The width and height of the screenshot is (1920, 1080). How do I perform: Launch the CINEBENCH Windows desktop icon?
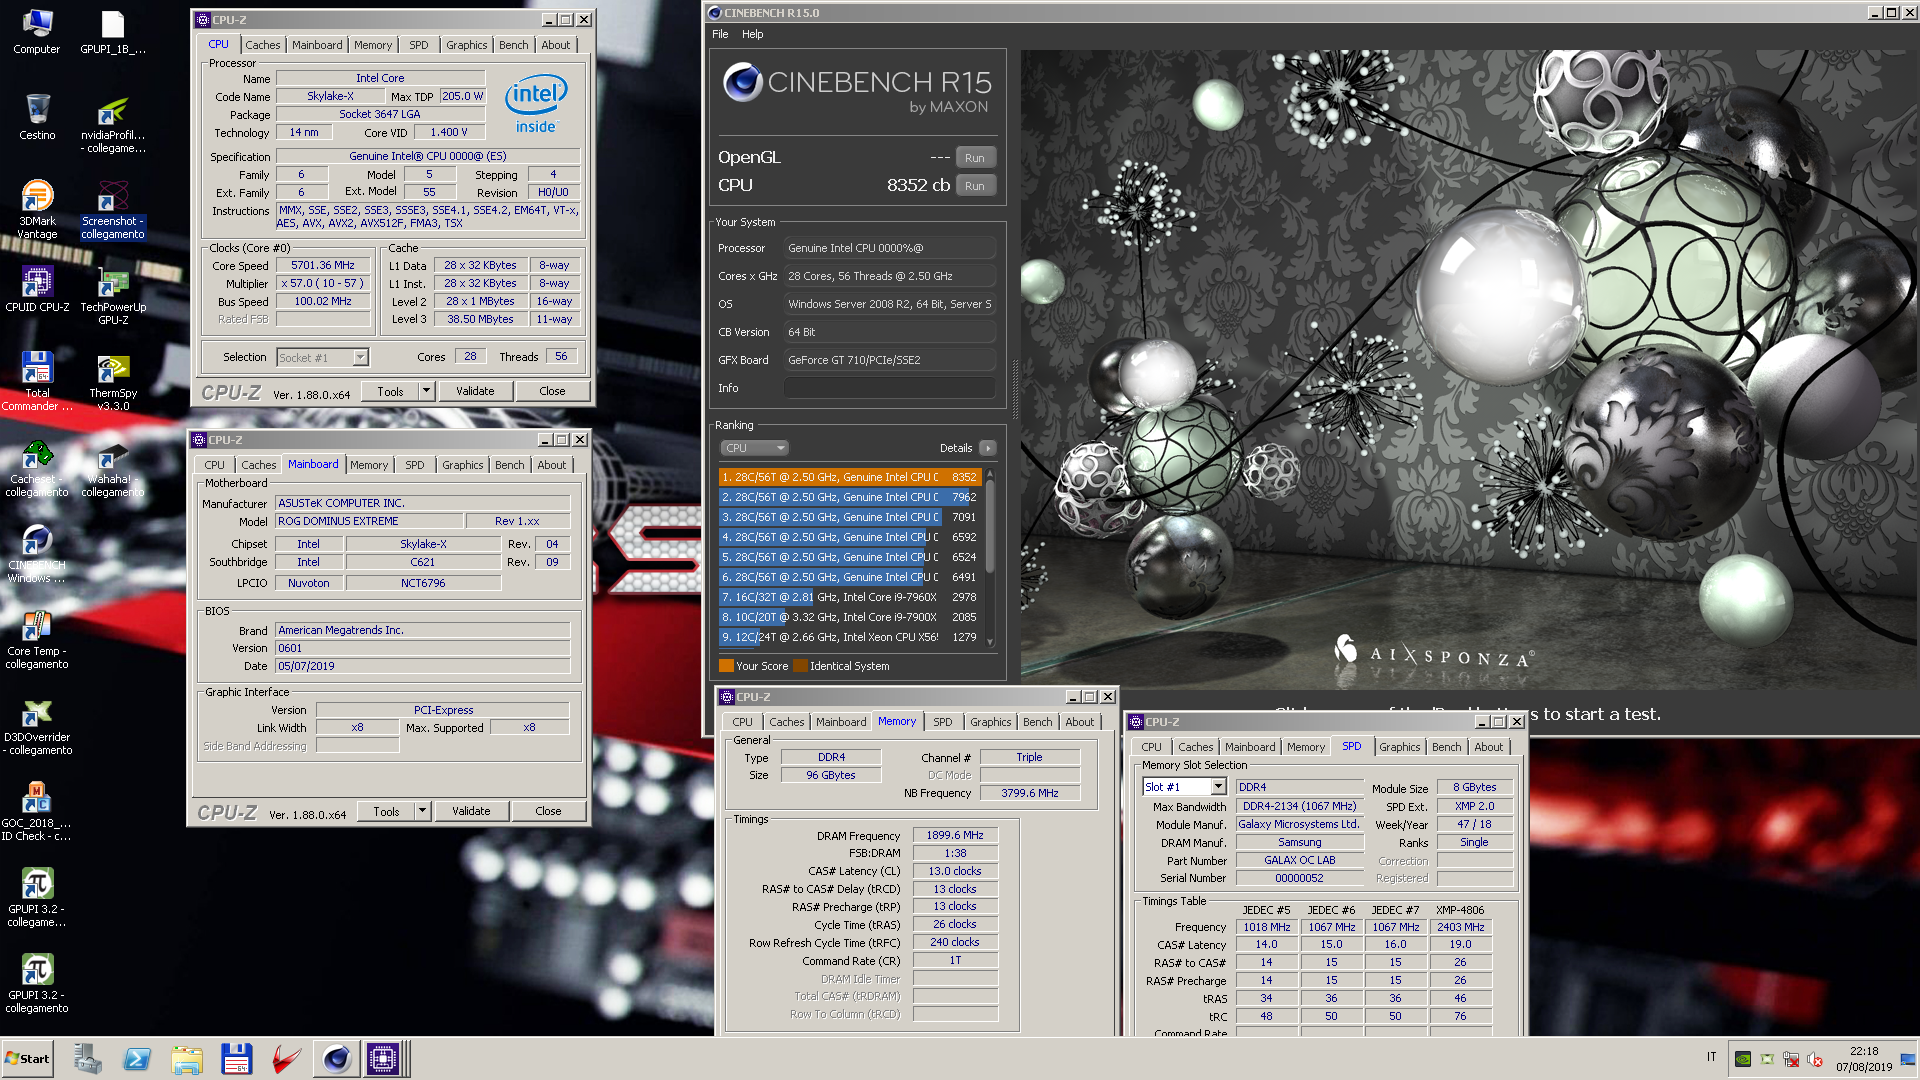(x=37, y=553)
